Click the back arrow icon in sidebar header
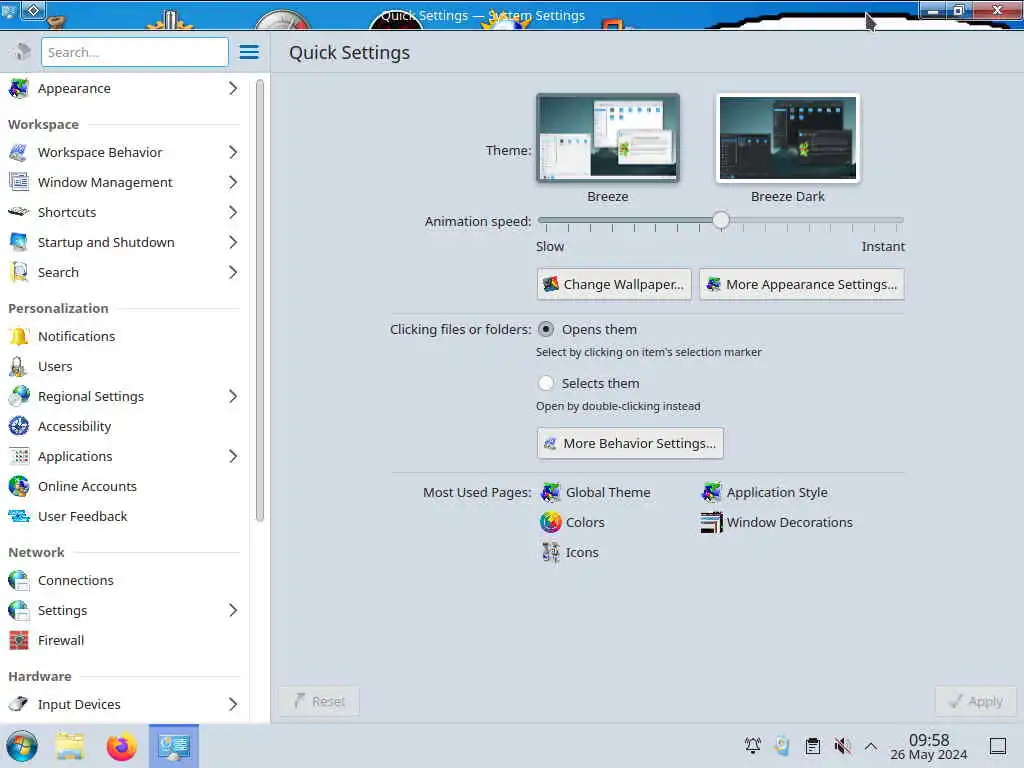This screenshot has width=1024, height=768. coord(22,52)
